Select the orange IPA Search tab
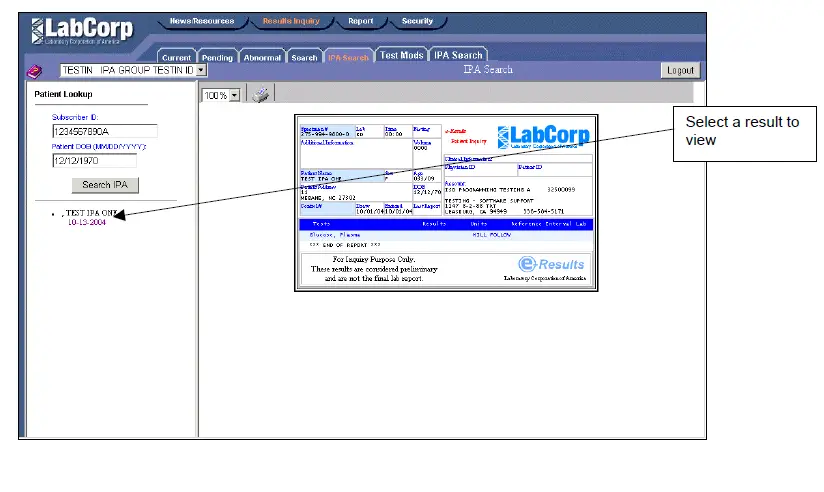Screen dimensions: 824x492 tap(348, 57)
